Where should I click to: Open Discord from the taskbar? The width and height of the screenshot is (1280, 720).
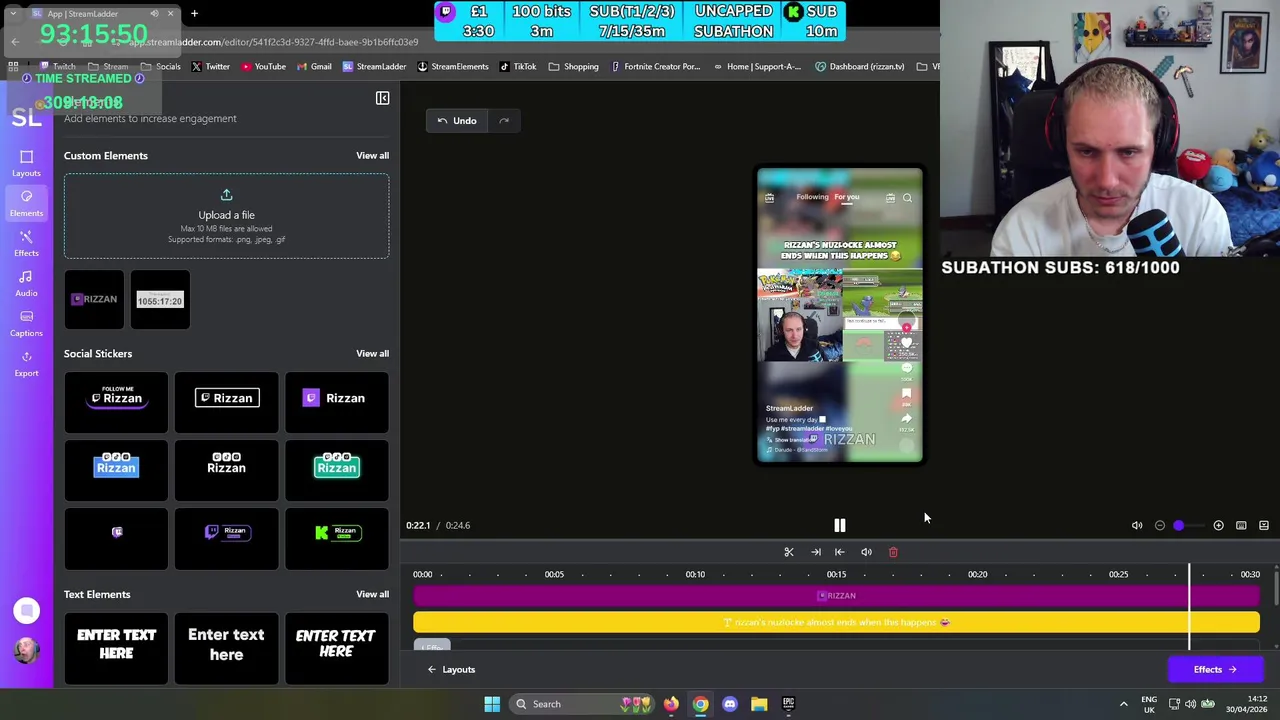tap(729, 704)
